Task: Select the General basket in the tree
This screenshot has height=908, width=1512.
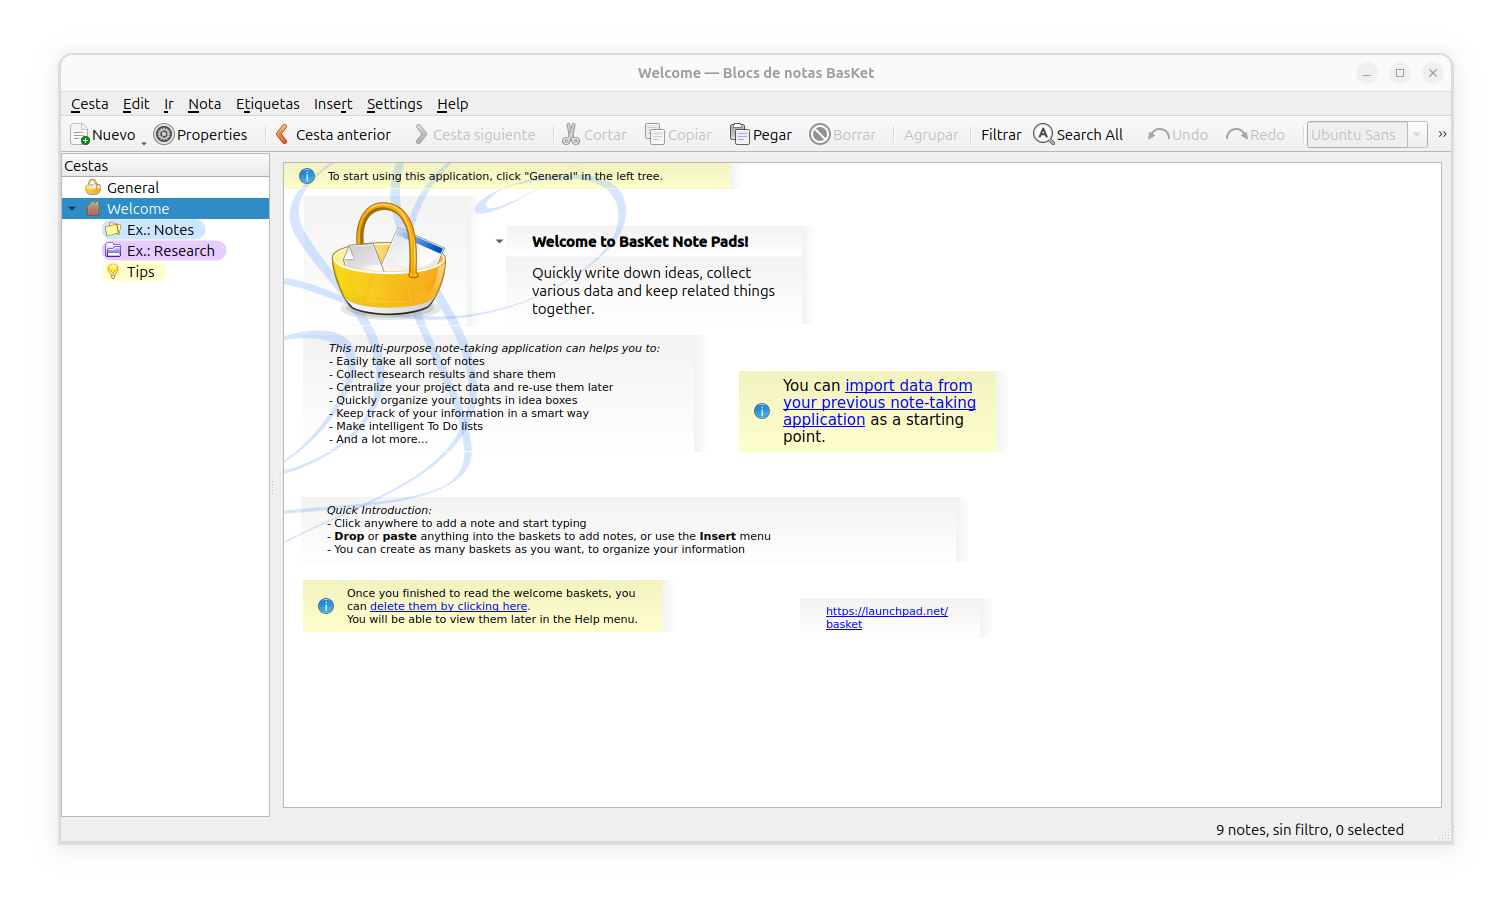Action: tap(165, 188)
